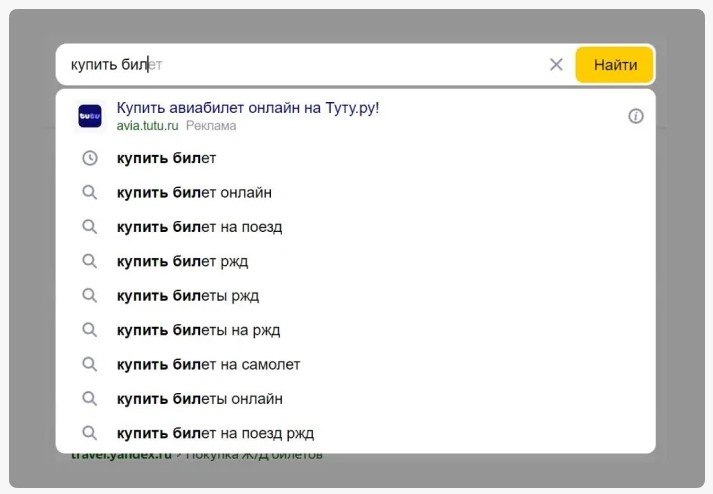Select recent query купить билет
Image resolution: width=713 pixels, height=494 pixels.
[x=356, y=158]
